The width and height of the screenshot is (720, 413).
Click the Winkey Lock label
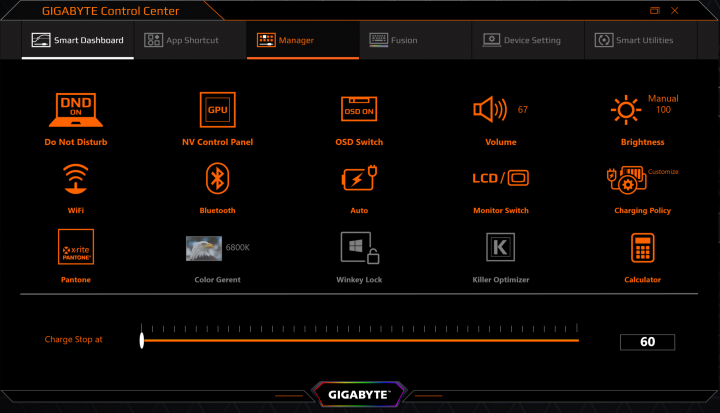pos(359,279)
